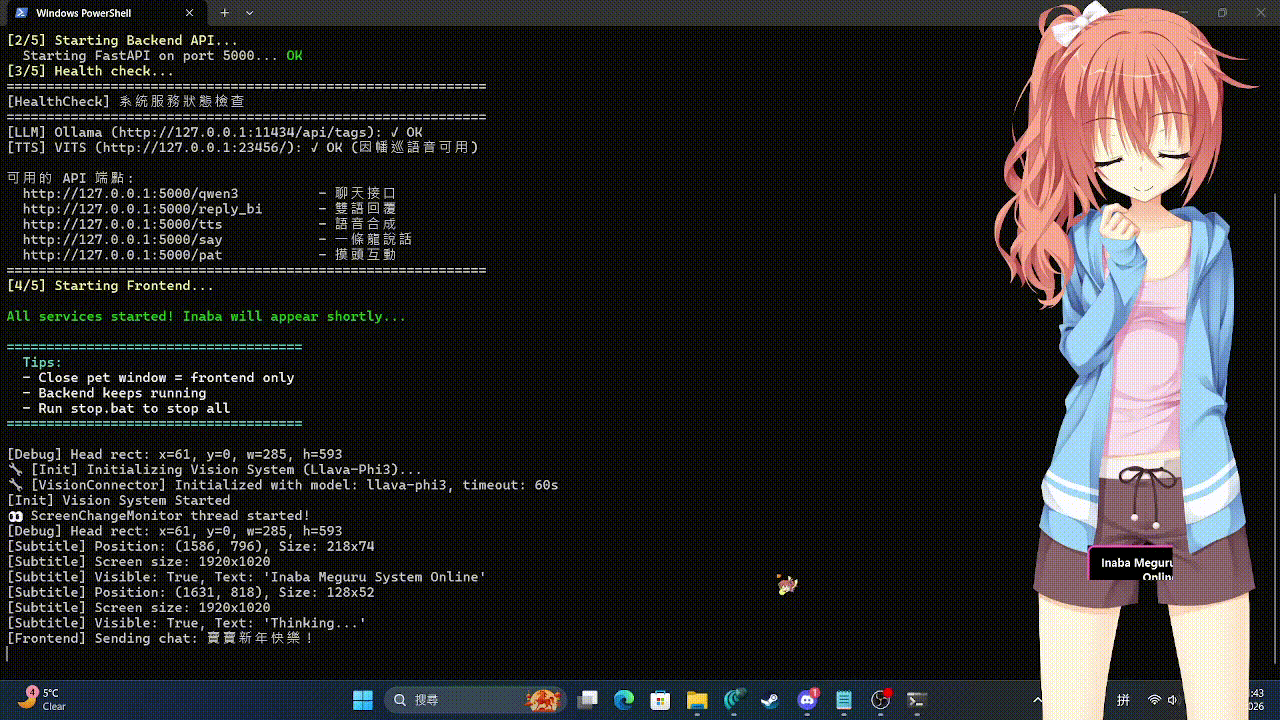This screenshot has width=1280, height=720.
Task: Click the "語音合成" endpoint description
Action: 366,224
